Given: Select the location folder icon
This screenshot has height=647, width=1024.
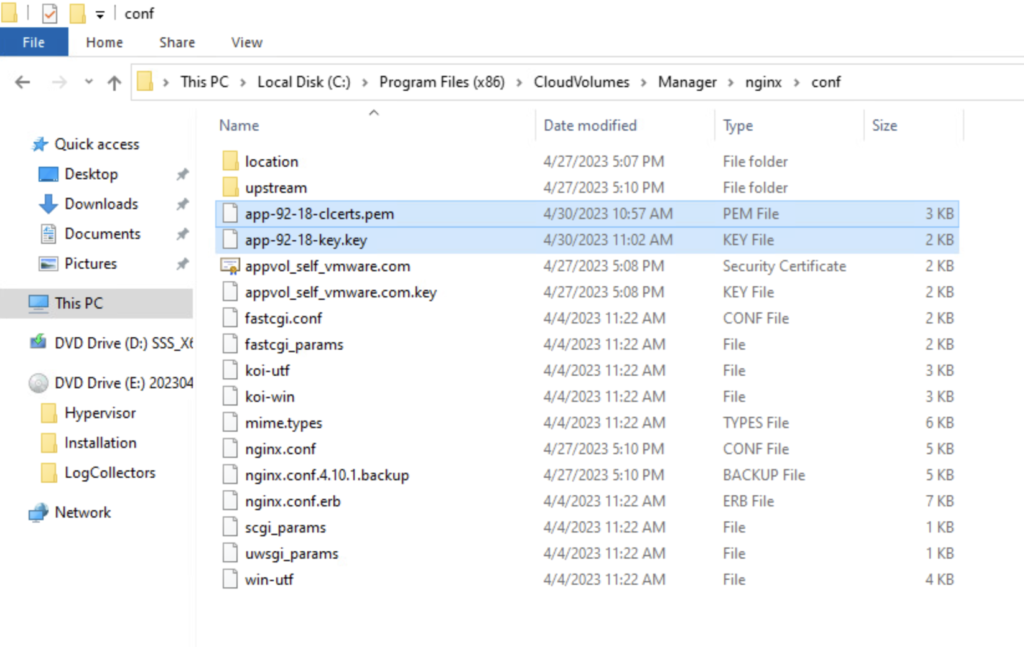Looking at the screenshot, I should point(230,161).
